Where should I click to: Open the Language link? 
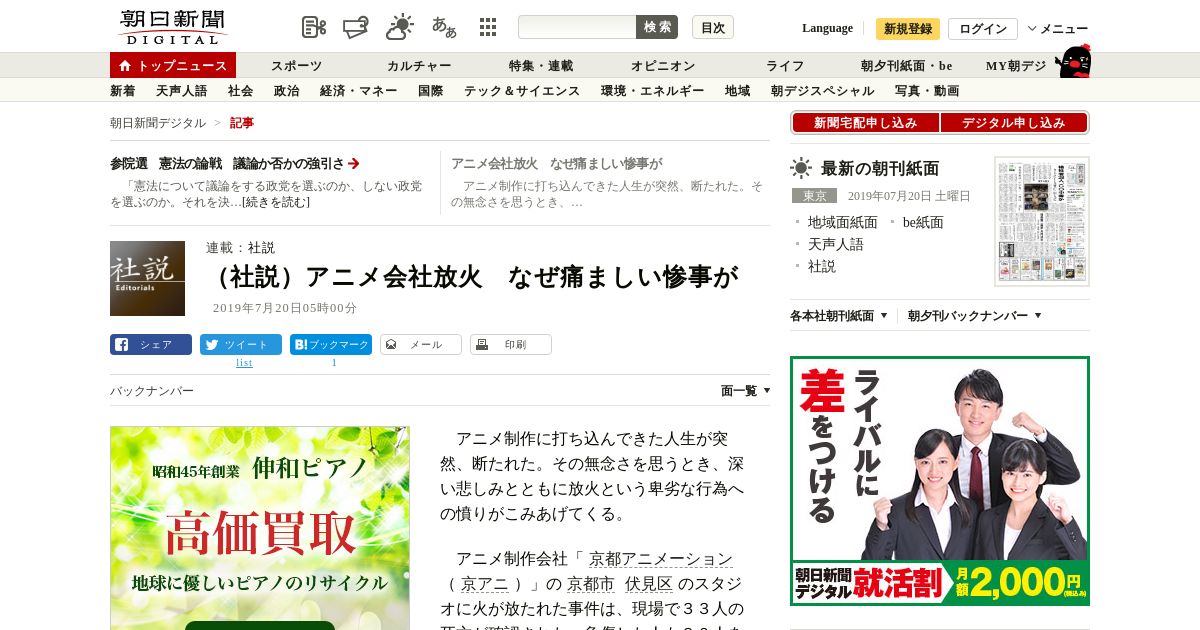[x=827, y=28]
